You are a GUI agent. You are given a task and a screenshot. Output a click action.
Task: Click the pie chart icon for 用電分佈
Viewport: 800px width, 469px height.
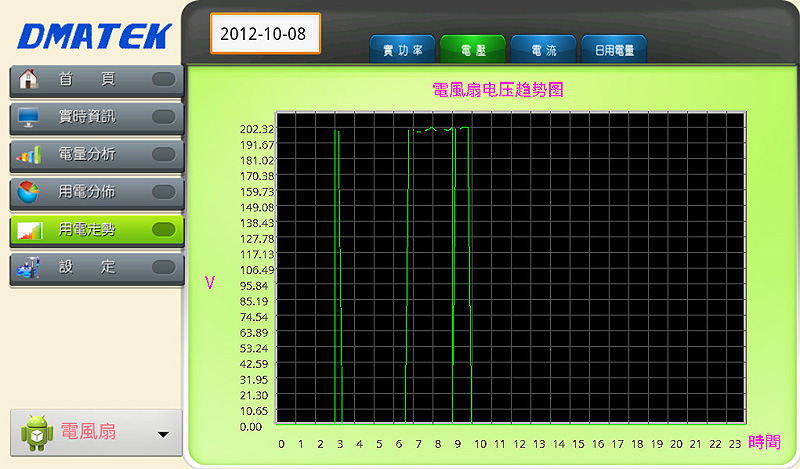point(29,191)
